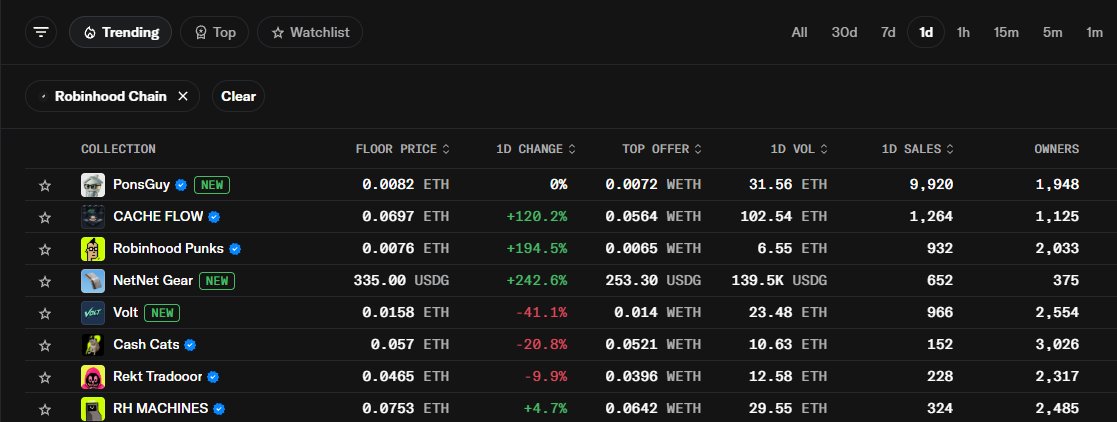
Task: Click the verified badge next to Cash Cats
Action: (190, 345)
